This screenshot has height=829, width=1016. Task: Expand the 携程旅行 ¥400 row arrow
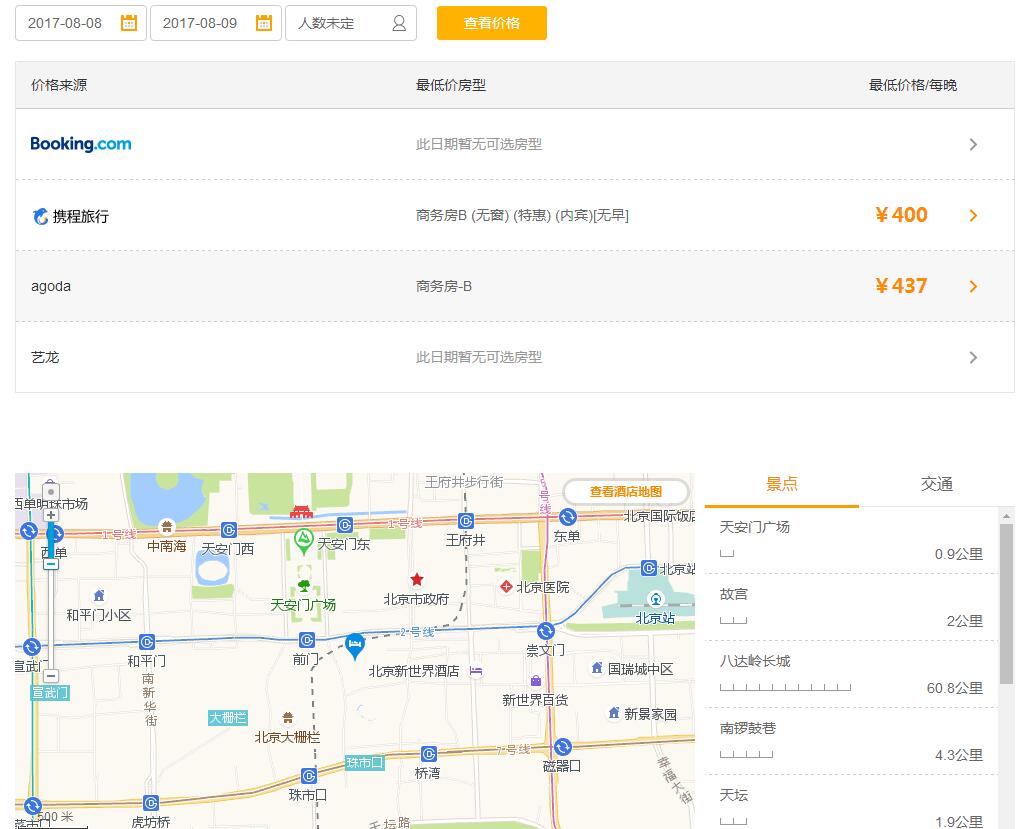pyautogui.click(x=973, y=216)
